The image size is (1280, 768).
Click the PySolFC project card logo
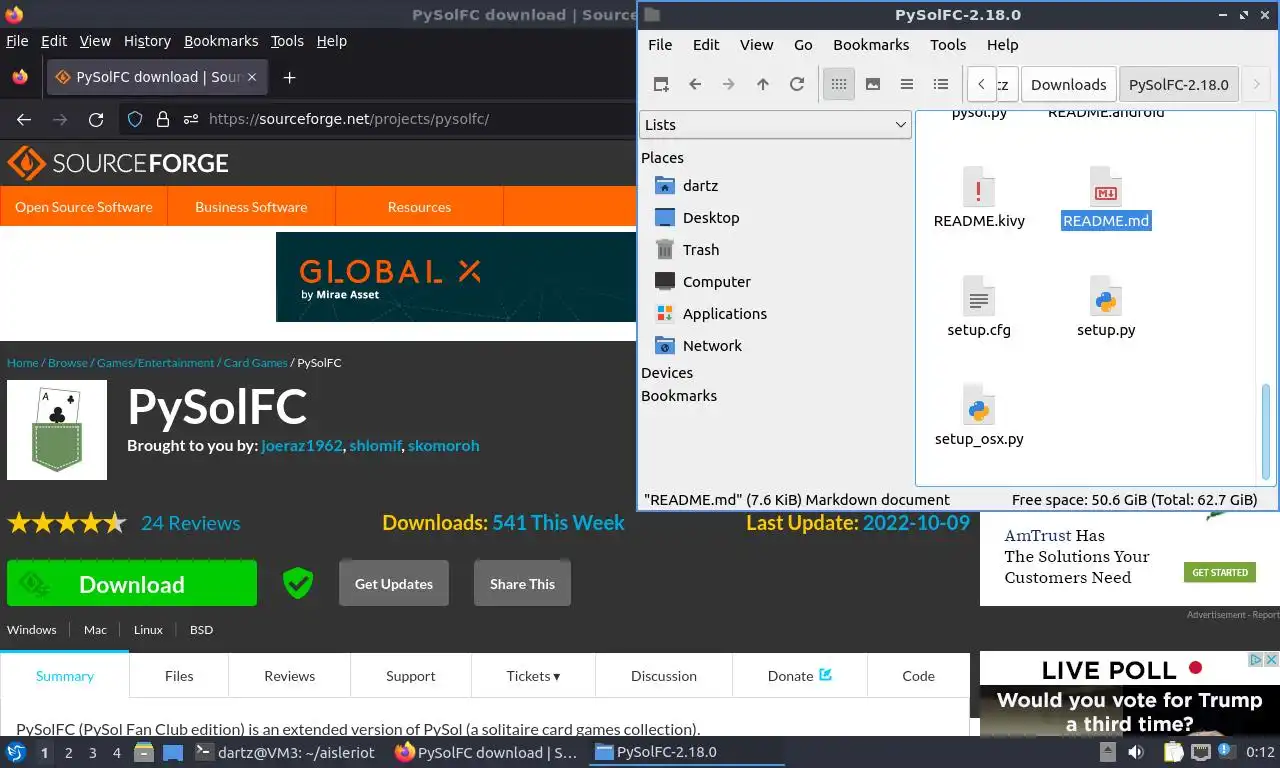(57, 430)
